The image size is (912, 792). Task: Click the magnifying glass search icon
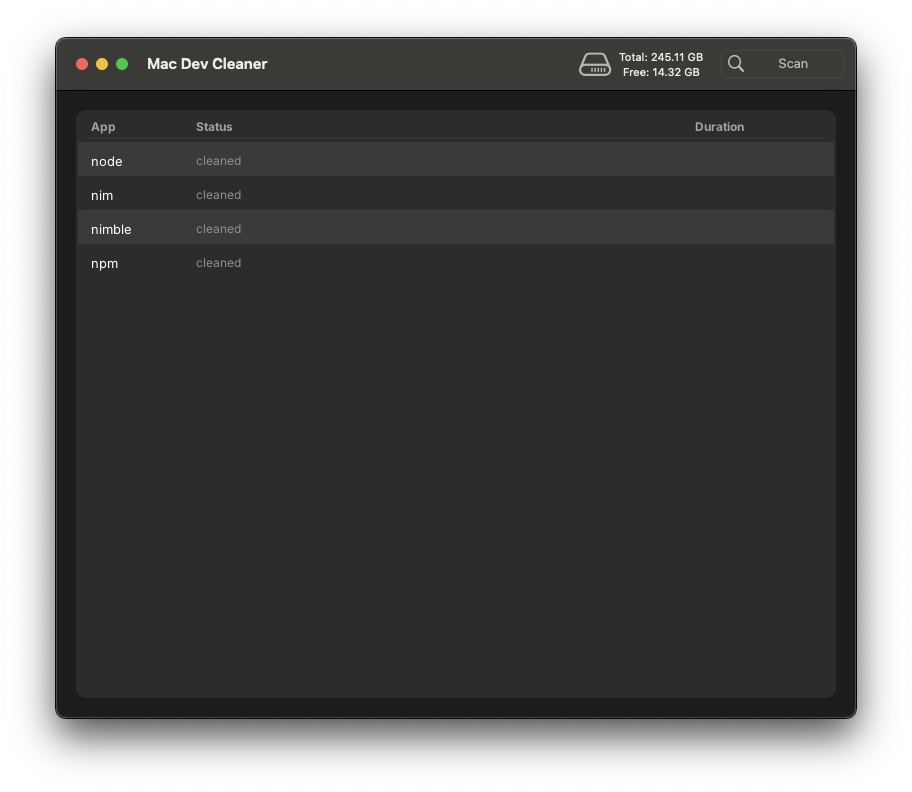(736, 63)
